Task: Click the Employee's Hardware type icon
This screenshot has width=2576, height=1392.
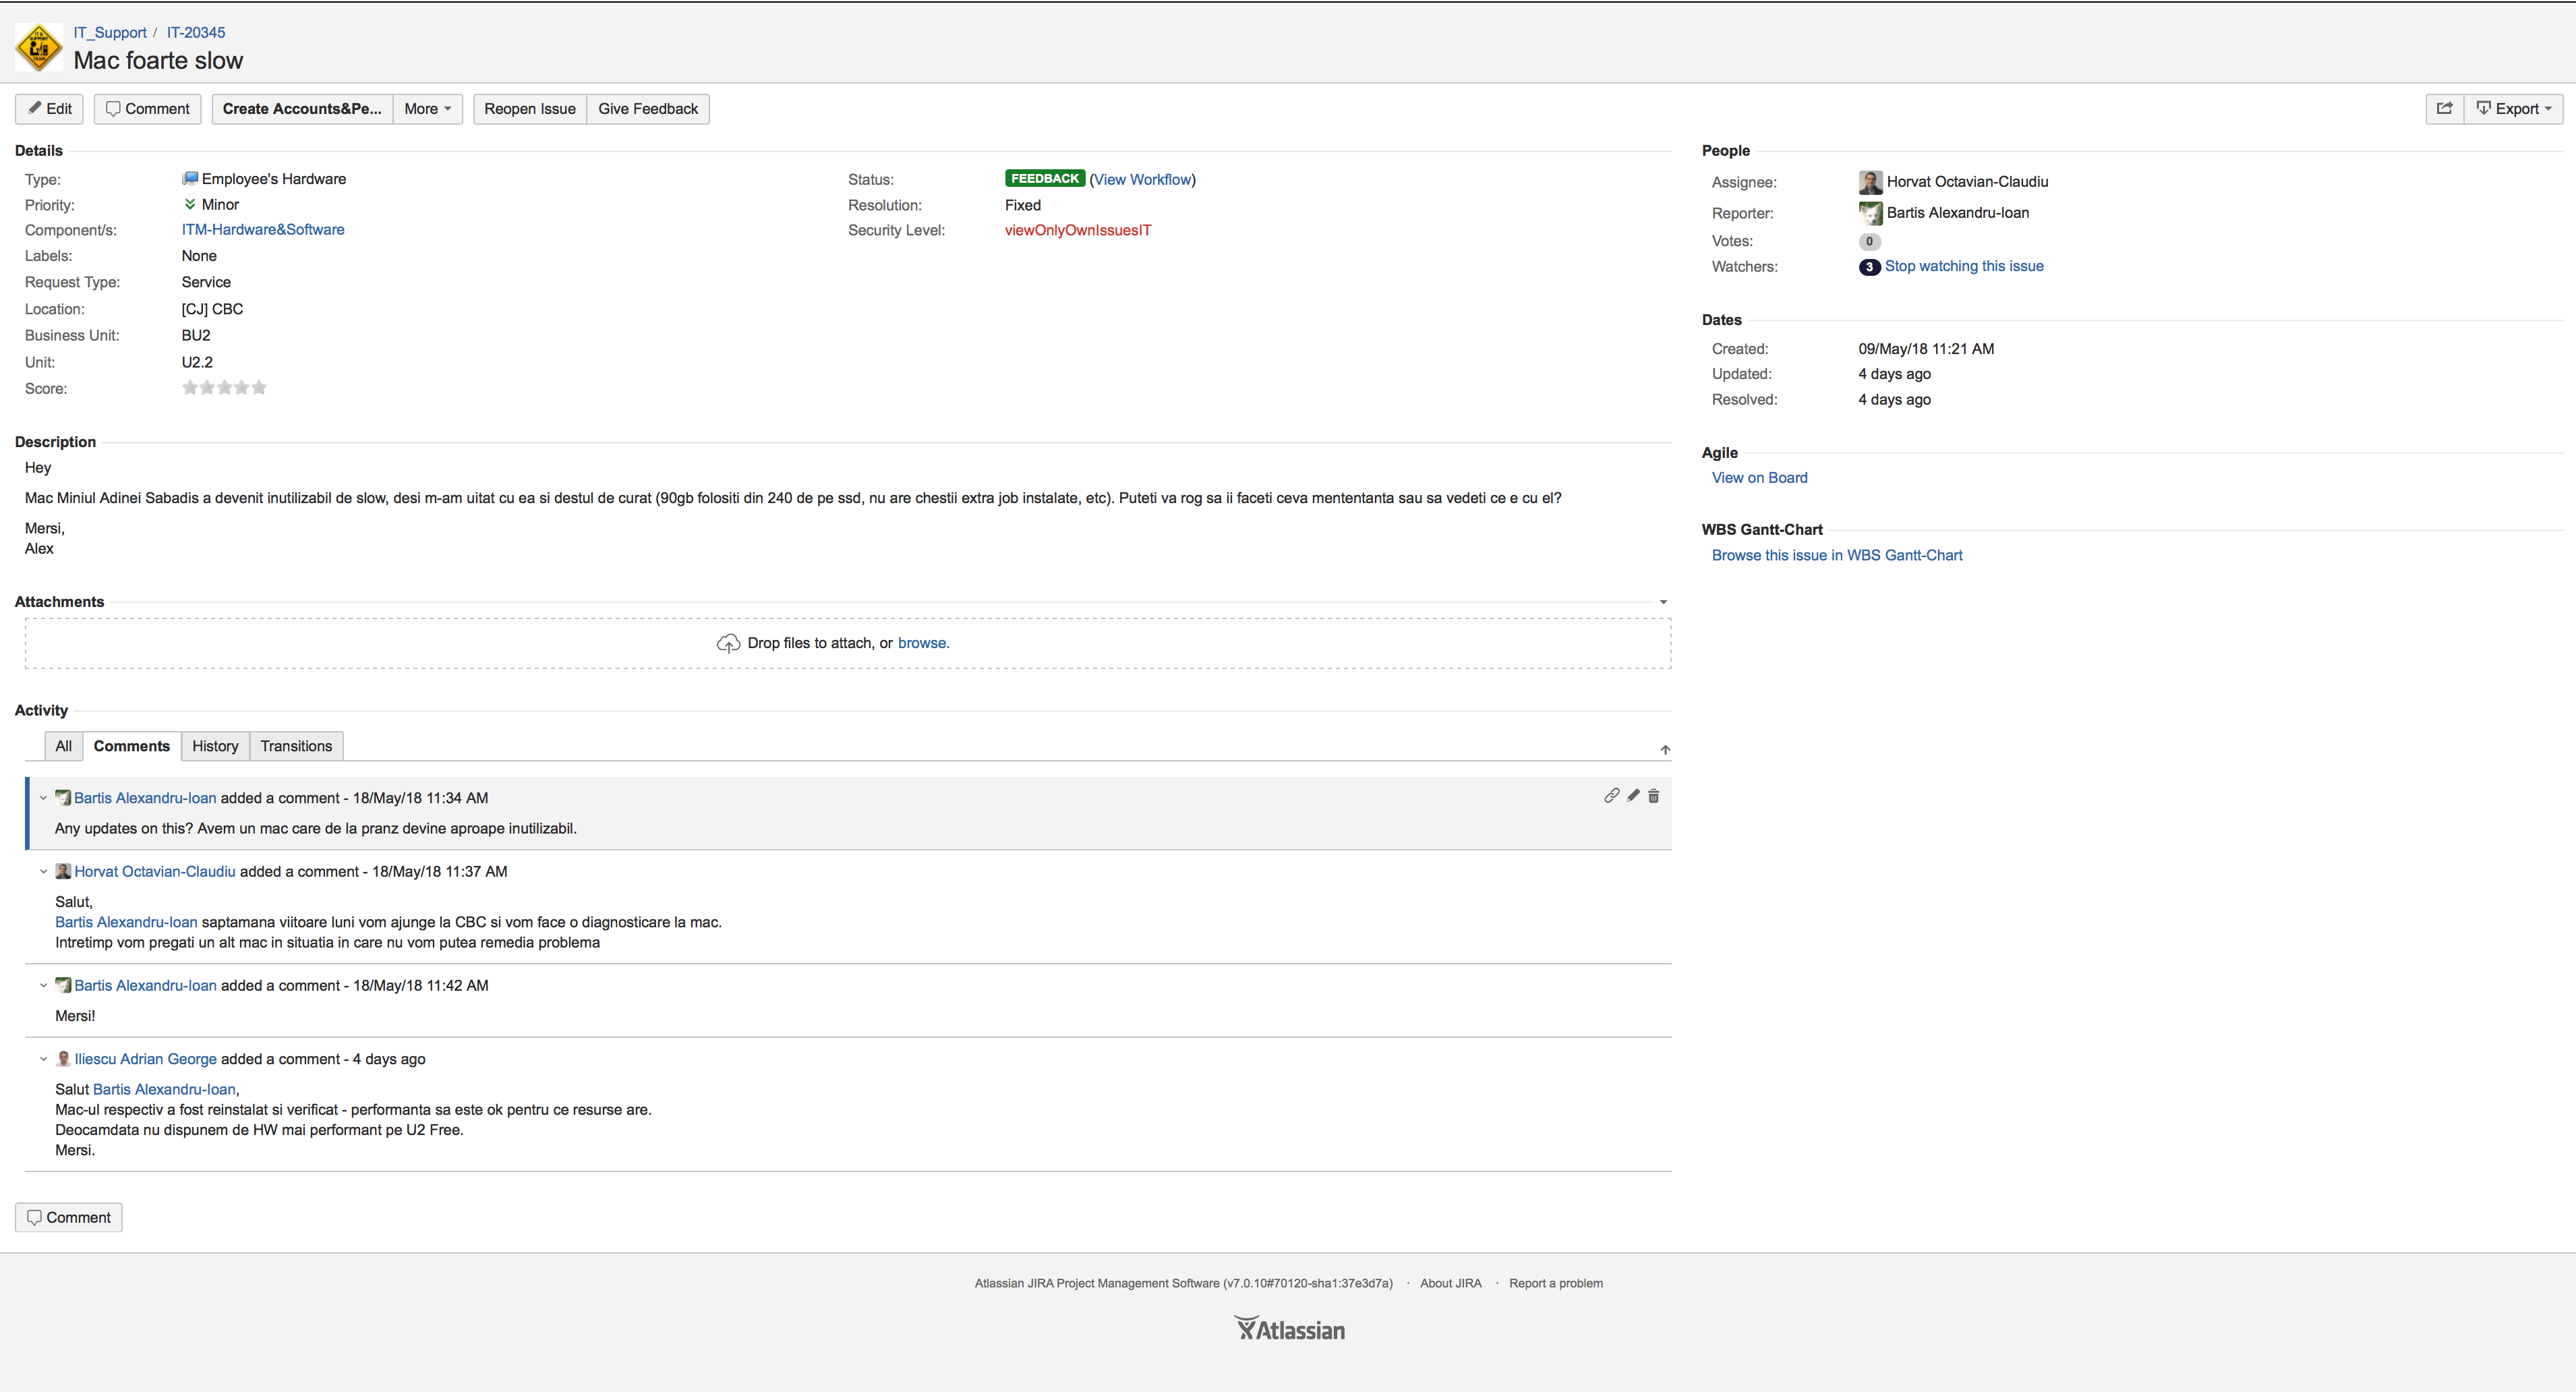Action: (x=190, y=179)
